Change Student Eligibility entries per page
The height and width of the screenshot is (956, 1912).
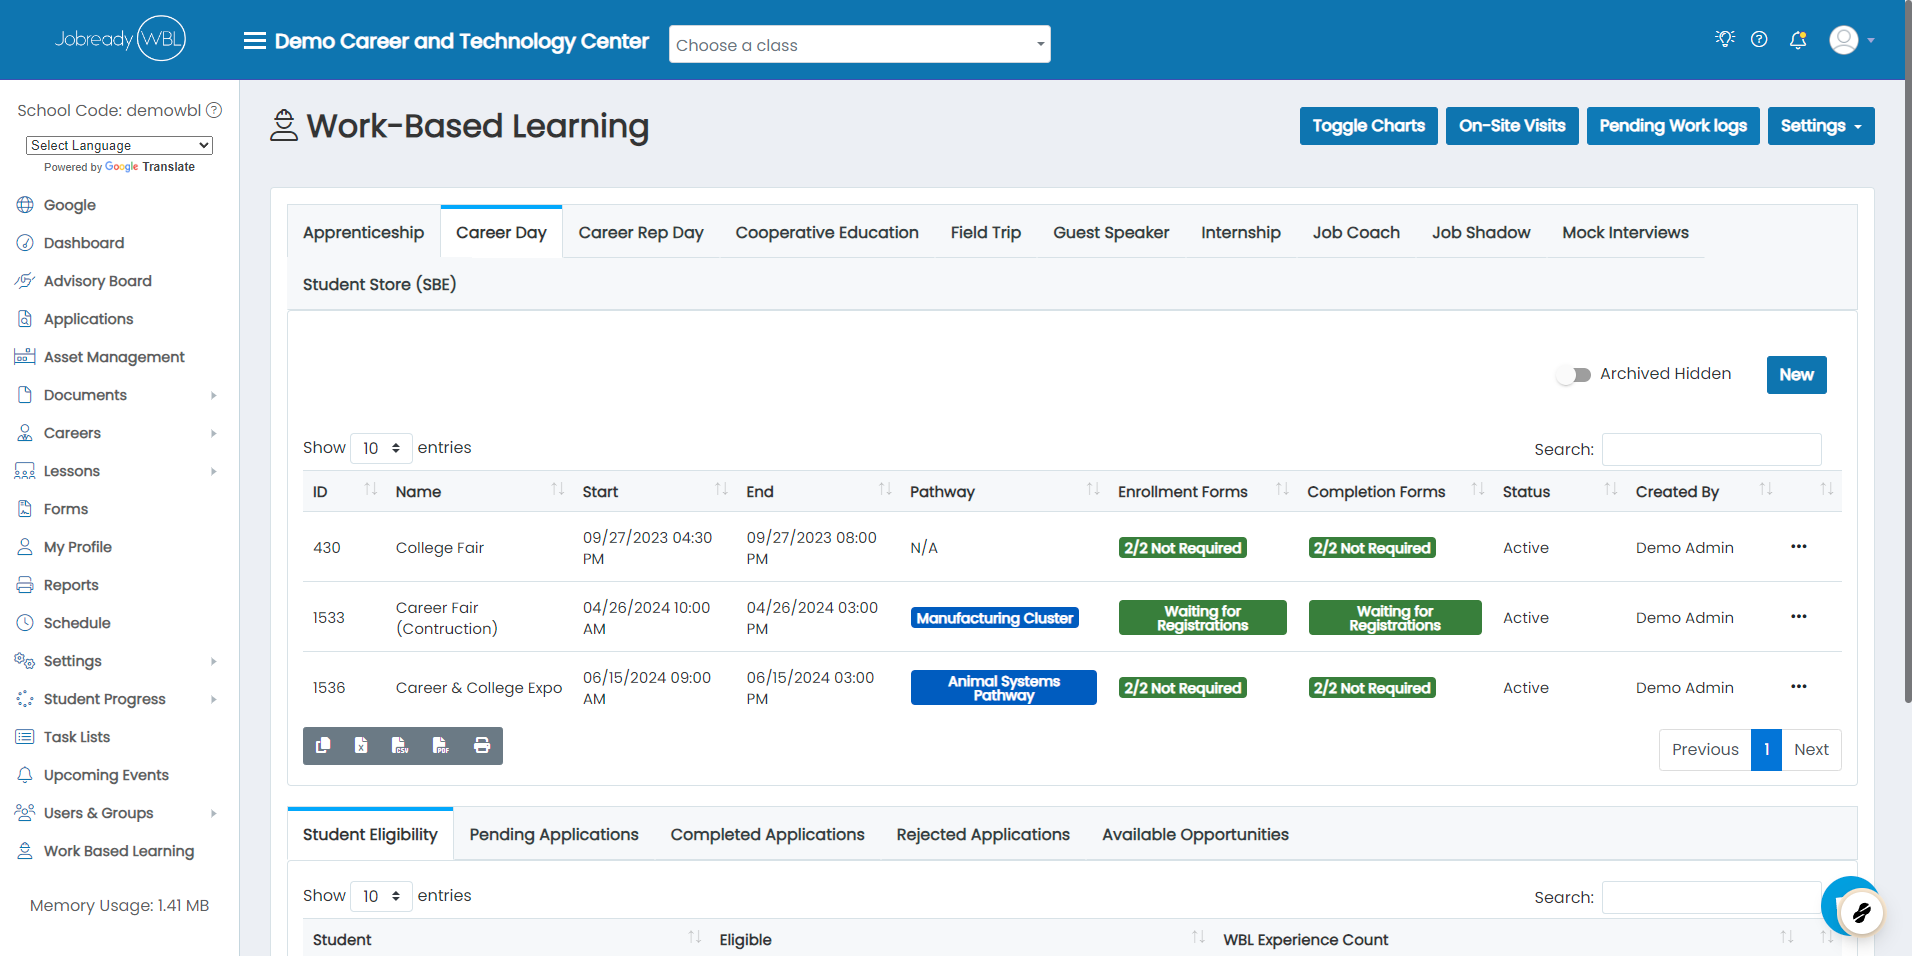click(381, 896)
